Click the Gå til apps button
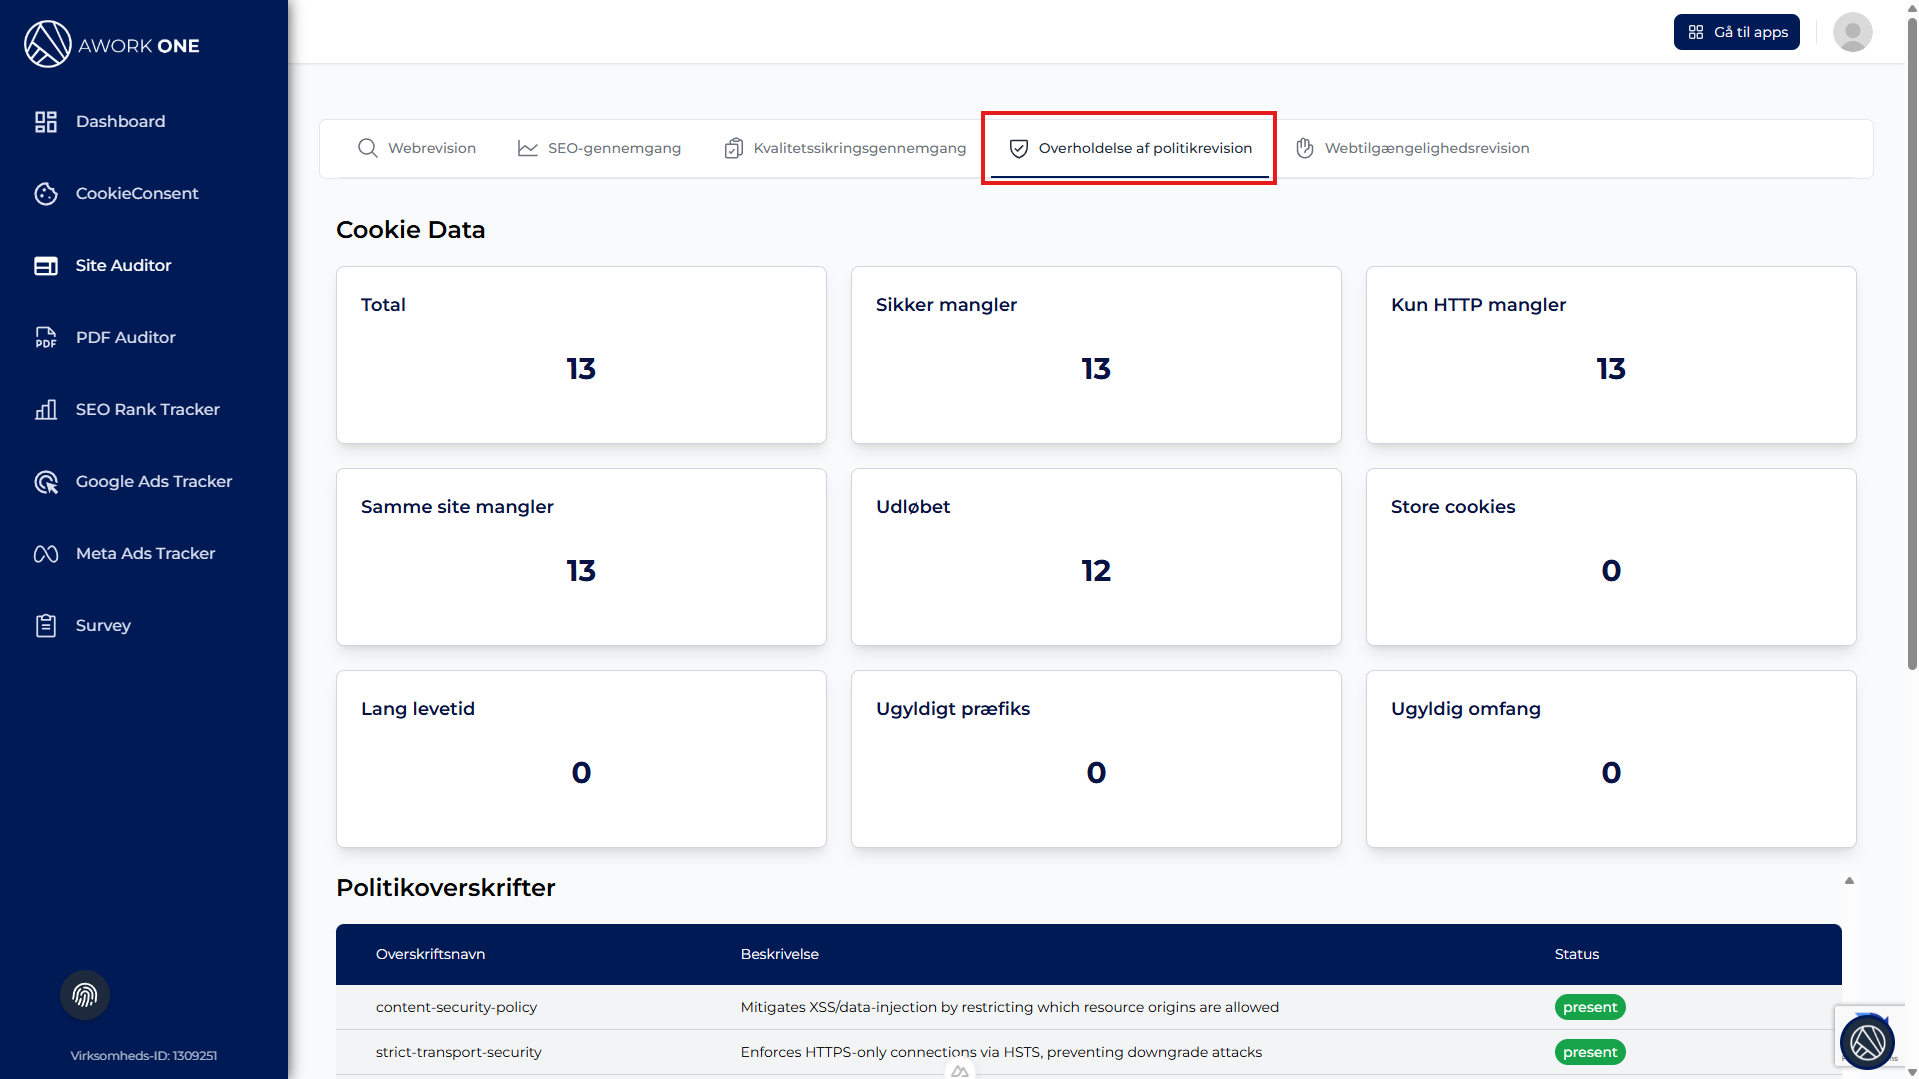The image size is (1919, 1079). click(1737, 32)
